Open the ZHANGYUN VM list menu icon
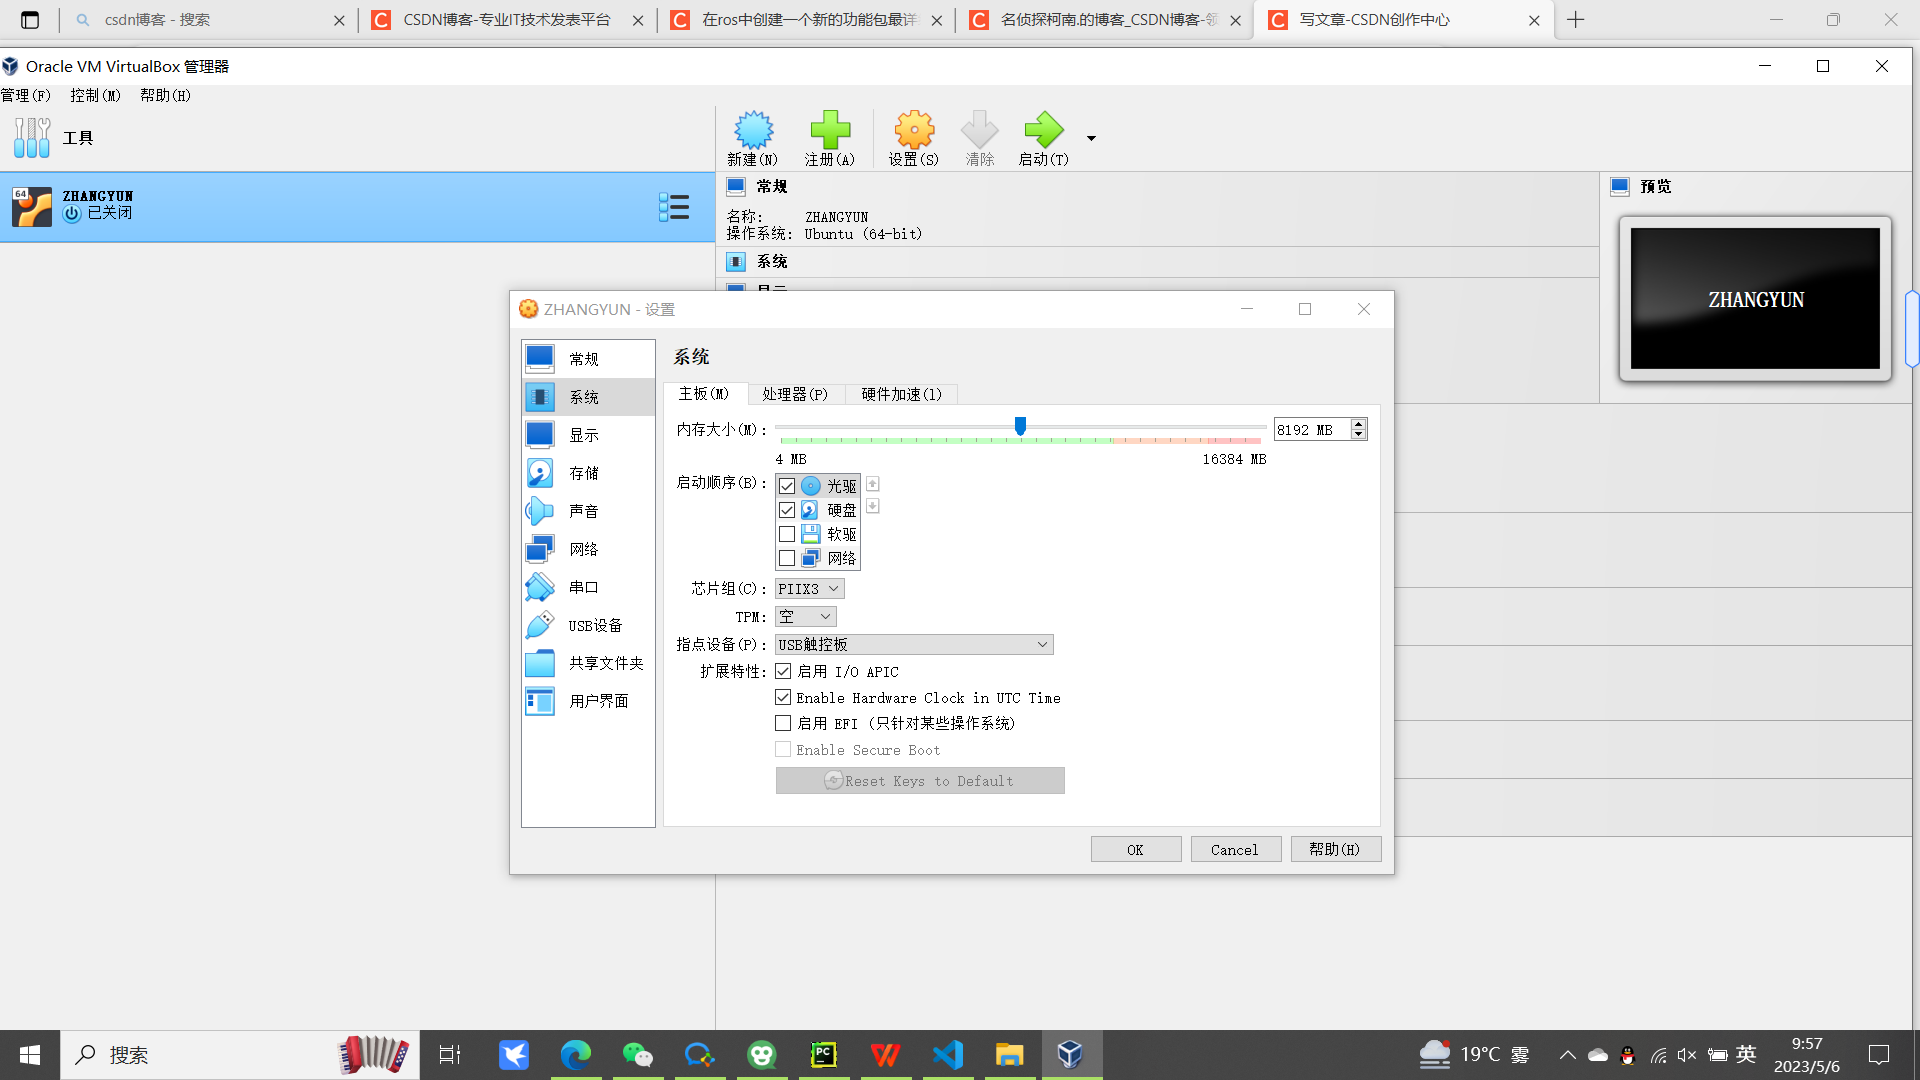 coord(674,207)
